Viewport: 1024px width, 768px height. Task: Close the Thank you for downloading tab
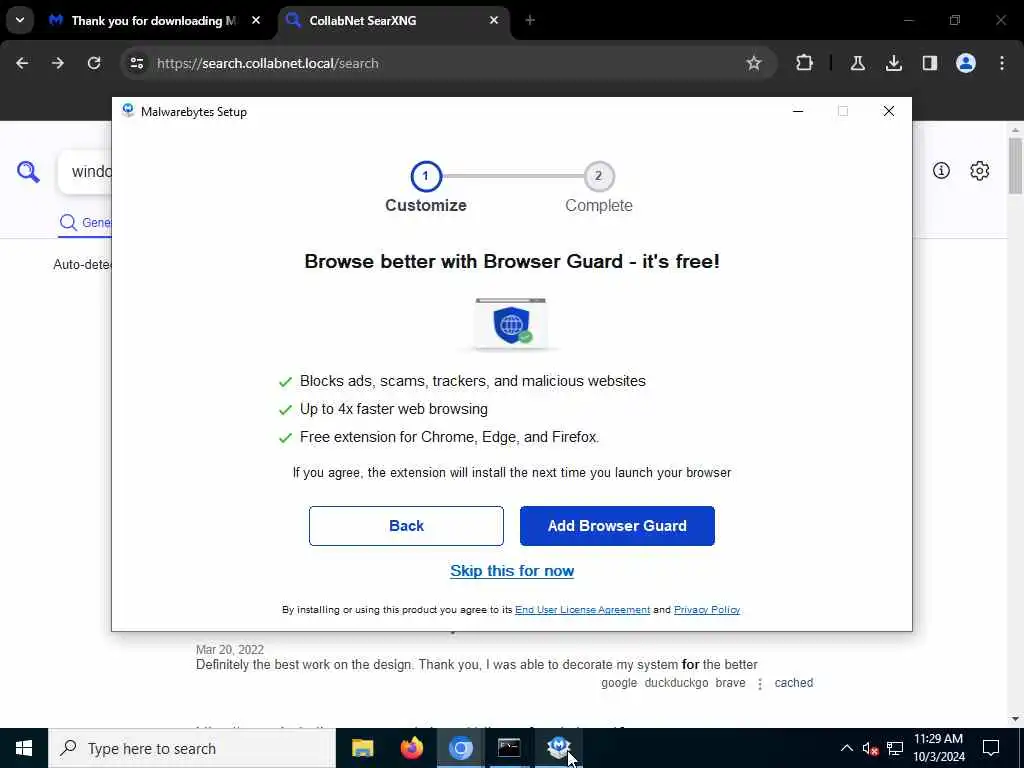256,21
